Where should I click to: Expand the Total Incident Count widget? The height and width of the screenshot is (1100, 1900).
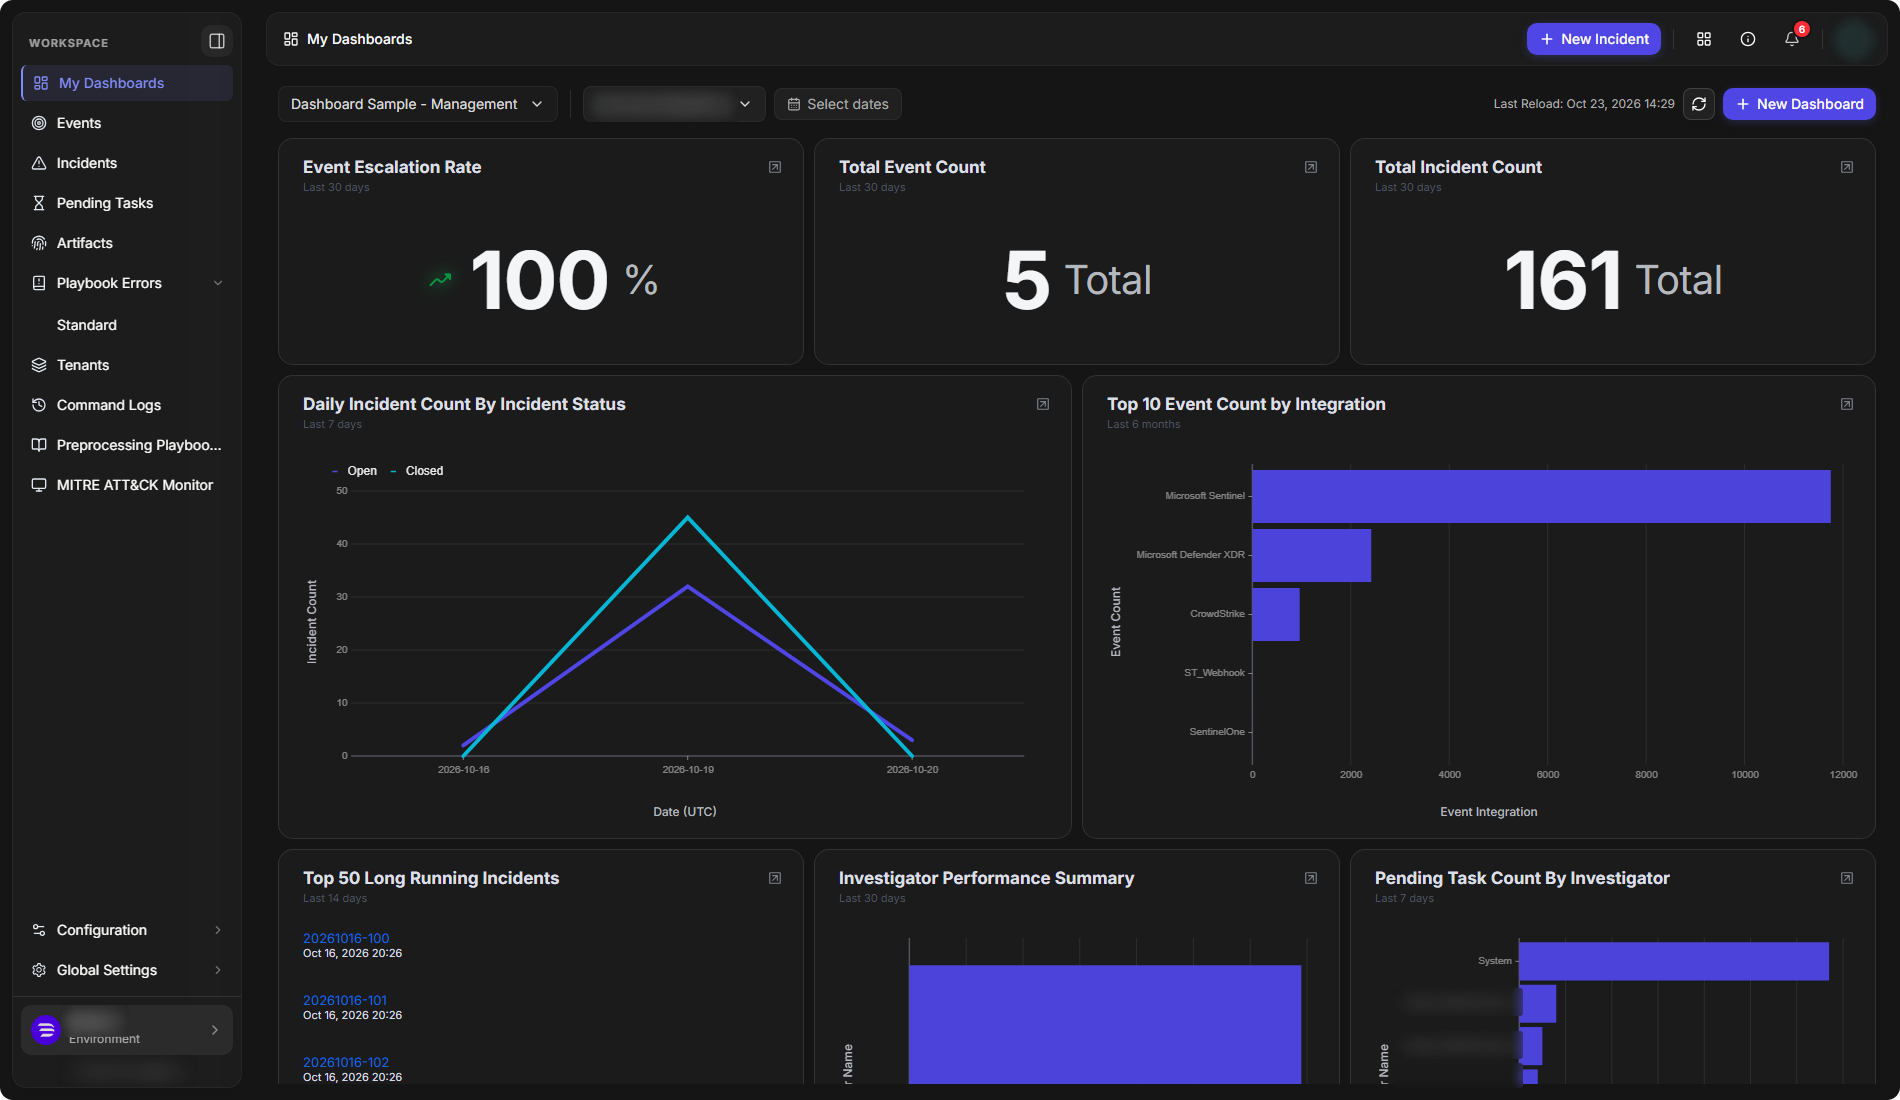pos(1847,167)
